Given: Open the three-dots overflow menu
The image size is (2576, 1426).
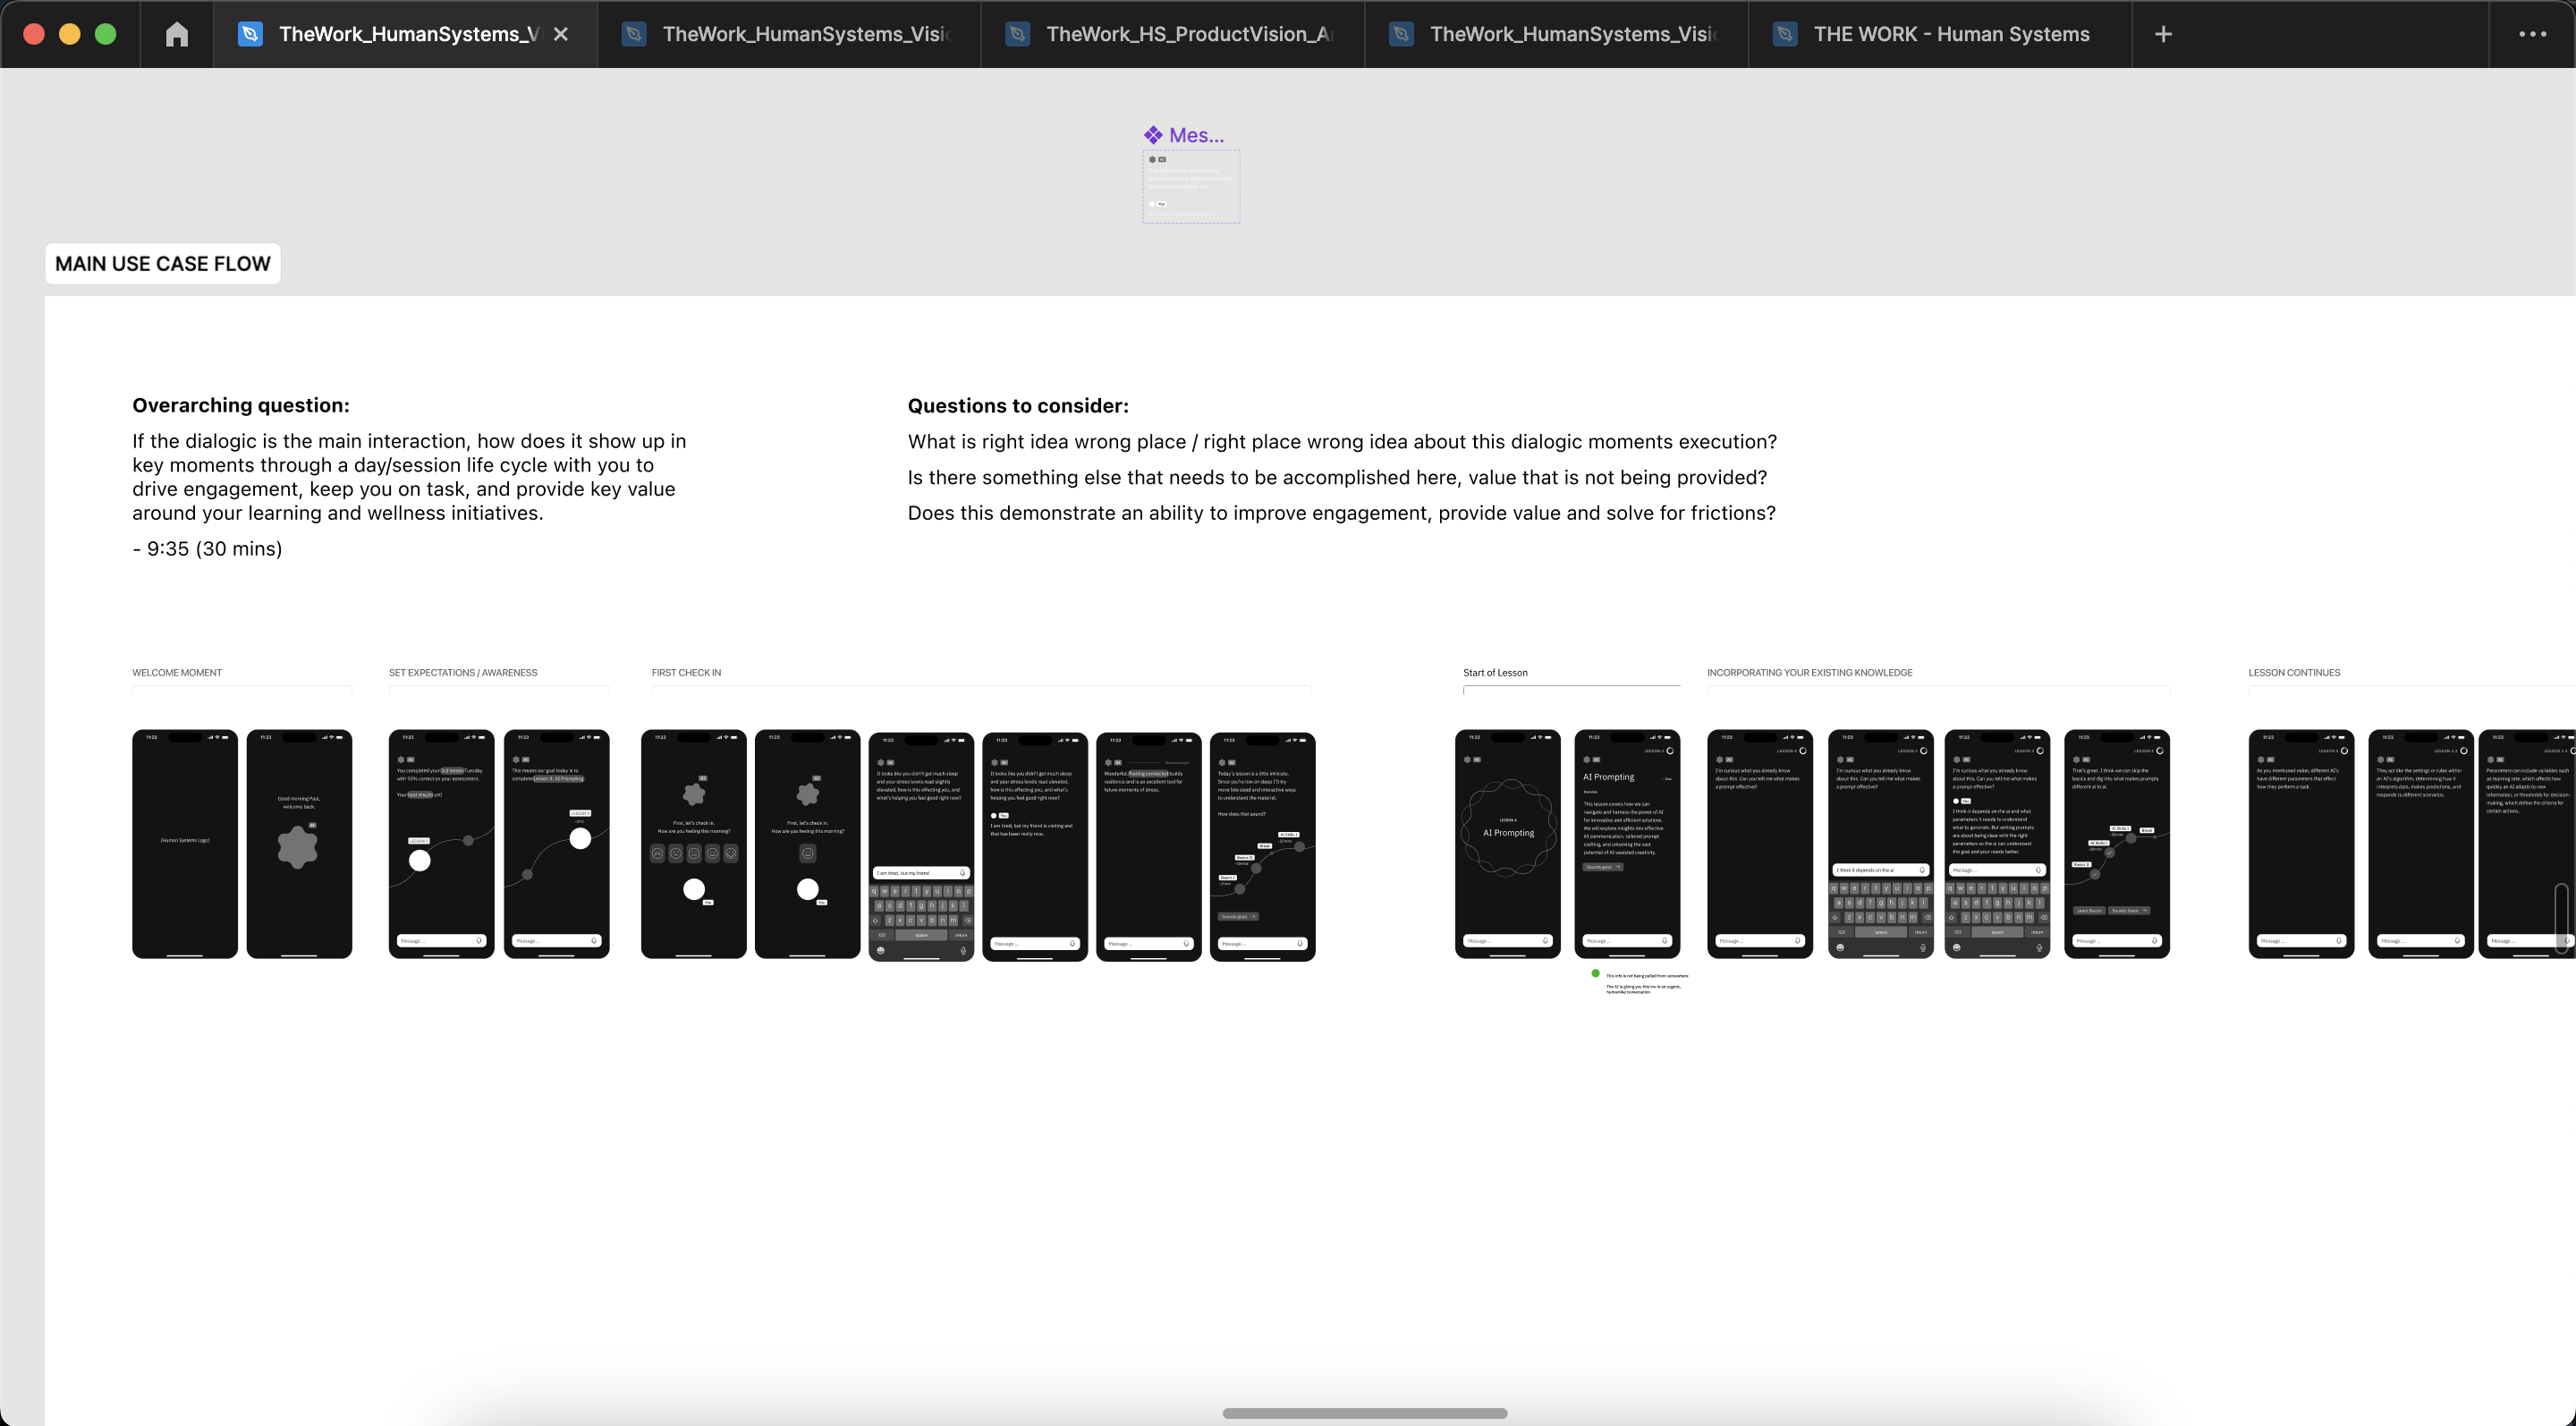Looking at the screenshot, I should click(x=2532, y=34).
